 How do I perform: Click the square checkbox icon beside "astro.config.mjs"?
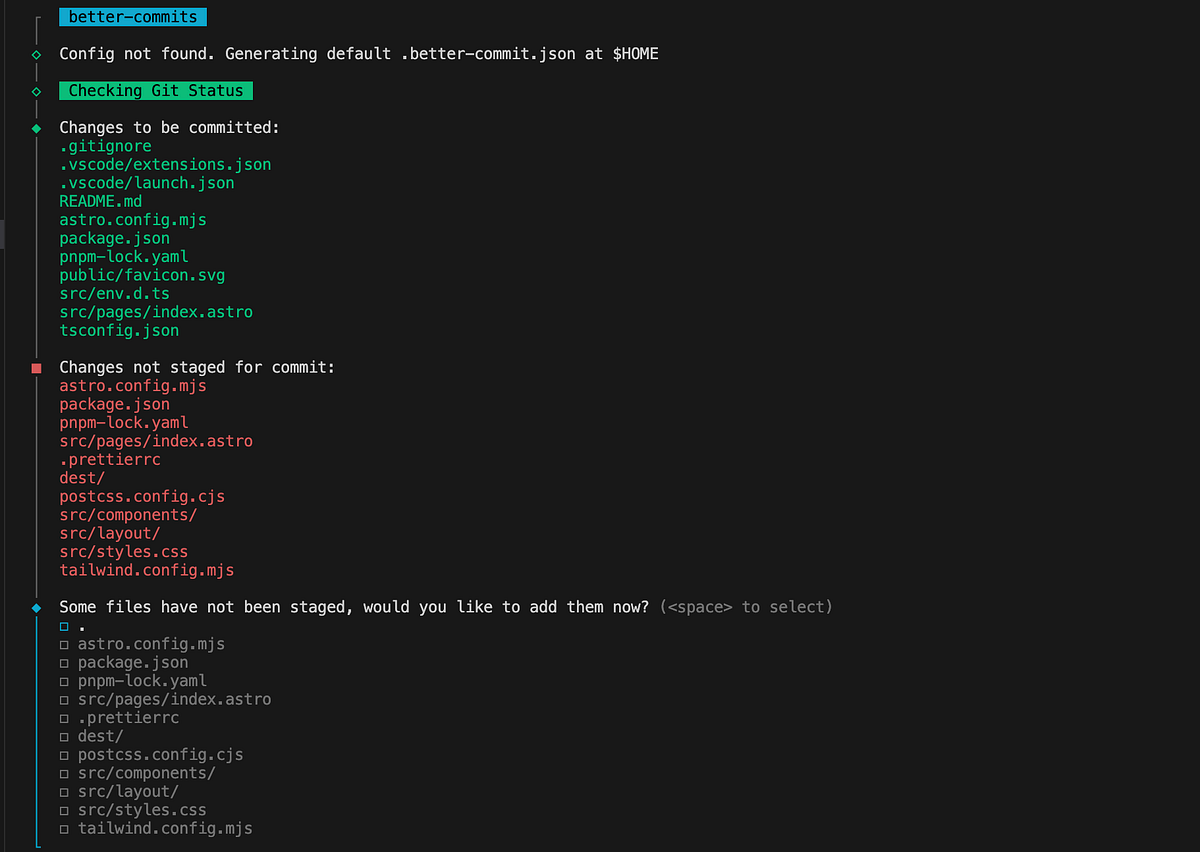64,644
